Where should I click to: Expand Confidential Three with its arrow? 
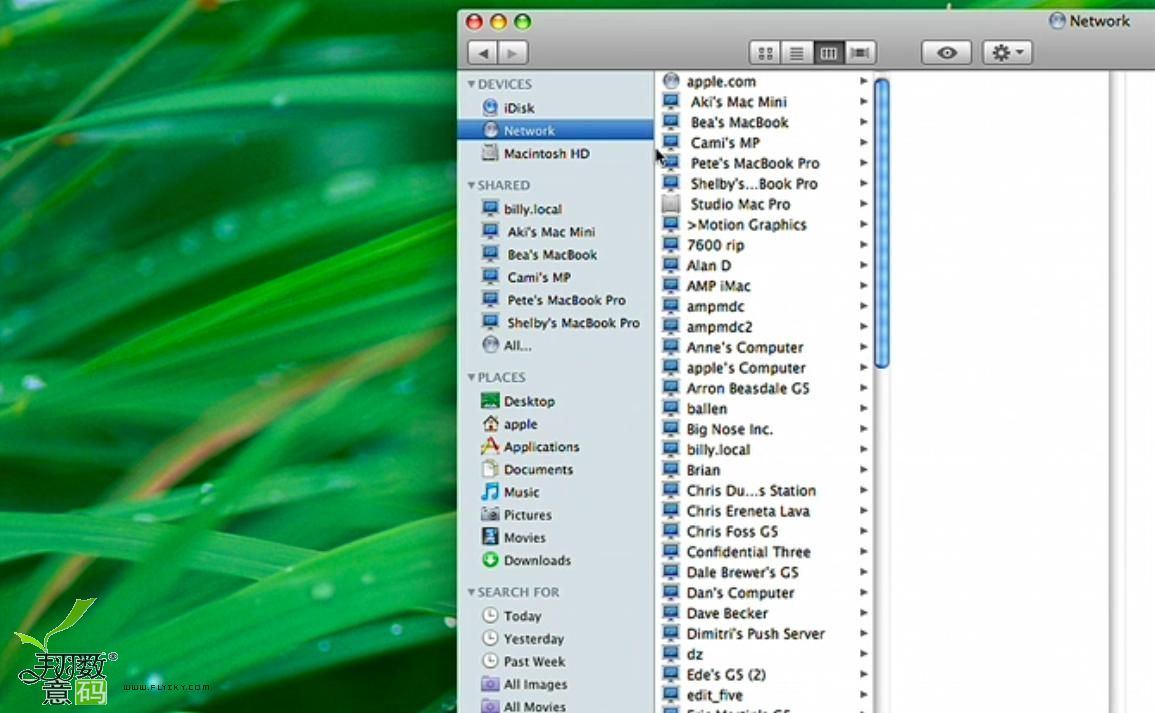863,552
